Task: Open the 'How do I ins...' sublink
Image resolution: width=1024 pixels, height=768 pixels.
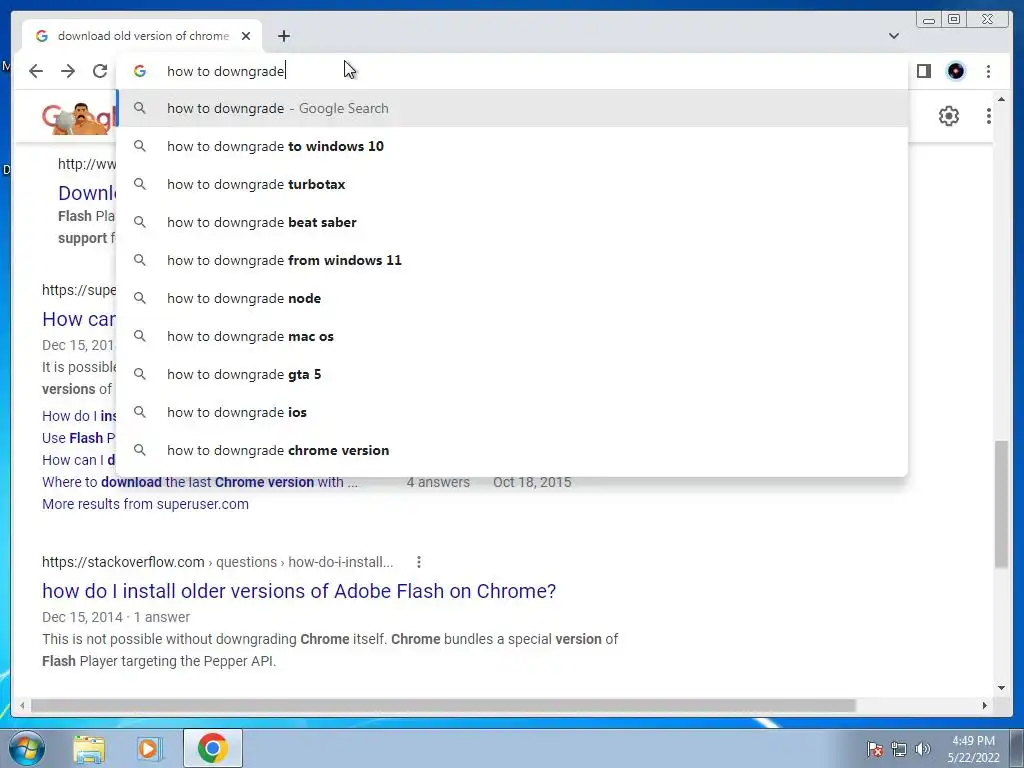Action: (79, 416)
